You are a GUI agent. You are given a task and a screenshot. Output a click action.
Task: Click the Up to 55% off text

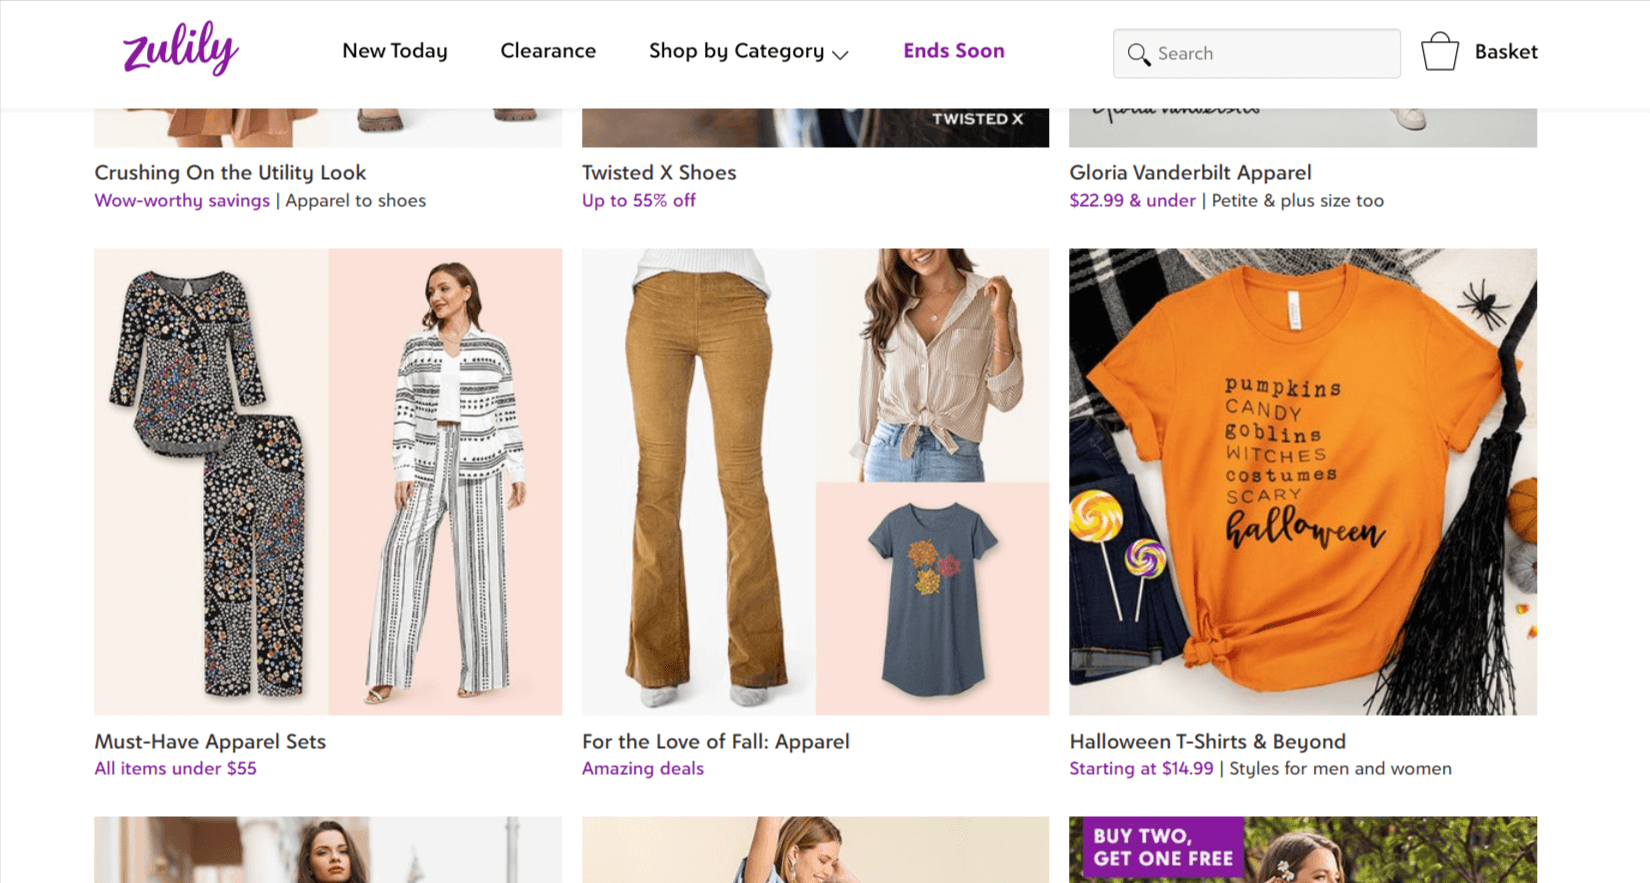pyautogui.click(x=639, y=200)
